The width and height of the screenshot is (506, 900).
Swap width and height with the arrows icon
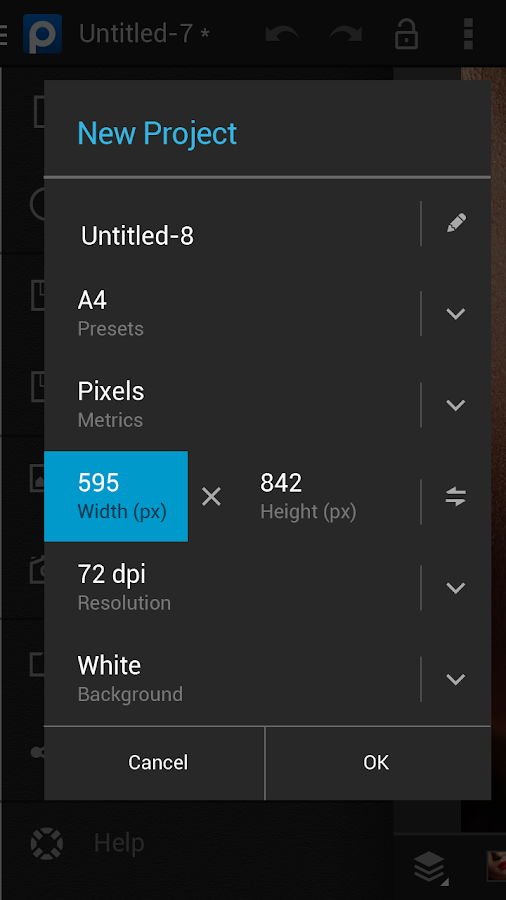(x=456, y=496)
